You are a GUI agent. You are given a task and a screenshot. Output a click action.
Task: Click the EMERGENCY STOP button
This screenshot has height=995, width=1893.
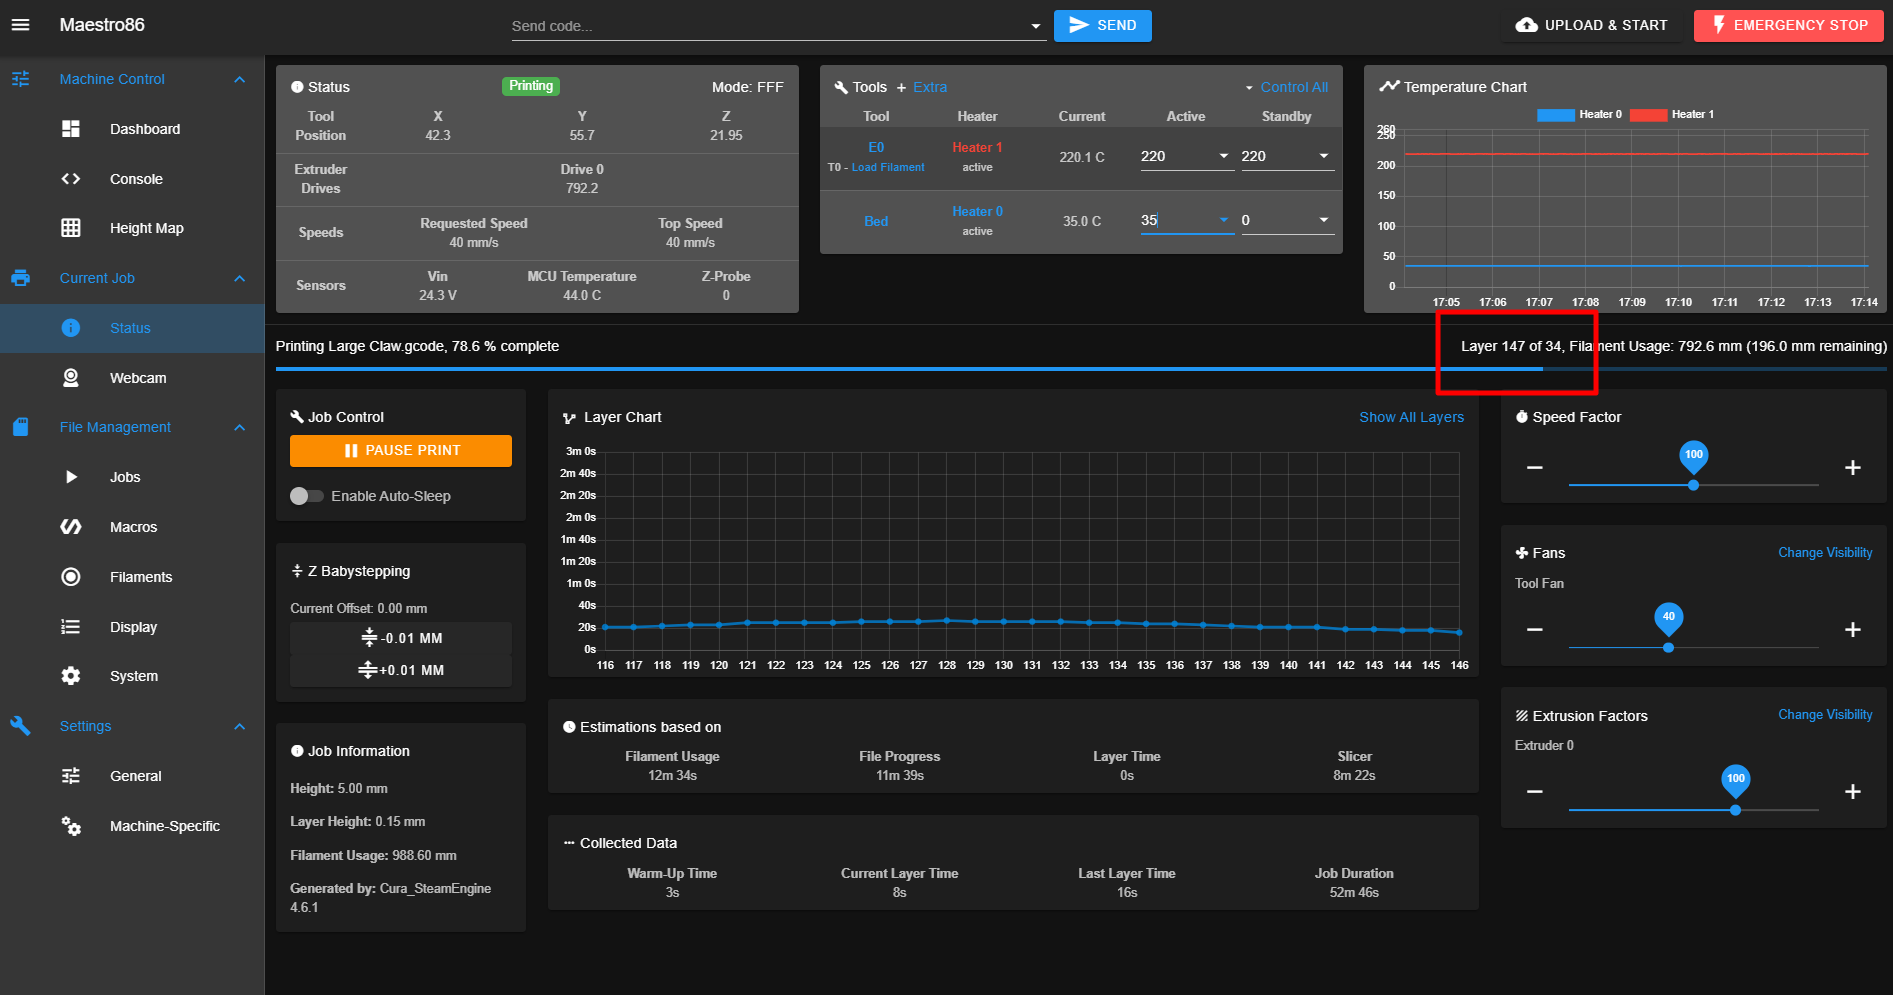point(1789,25)
